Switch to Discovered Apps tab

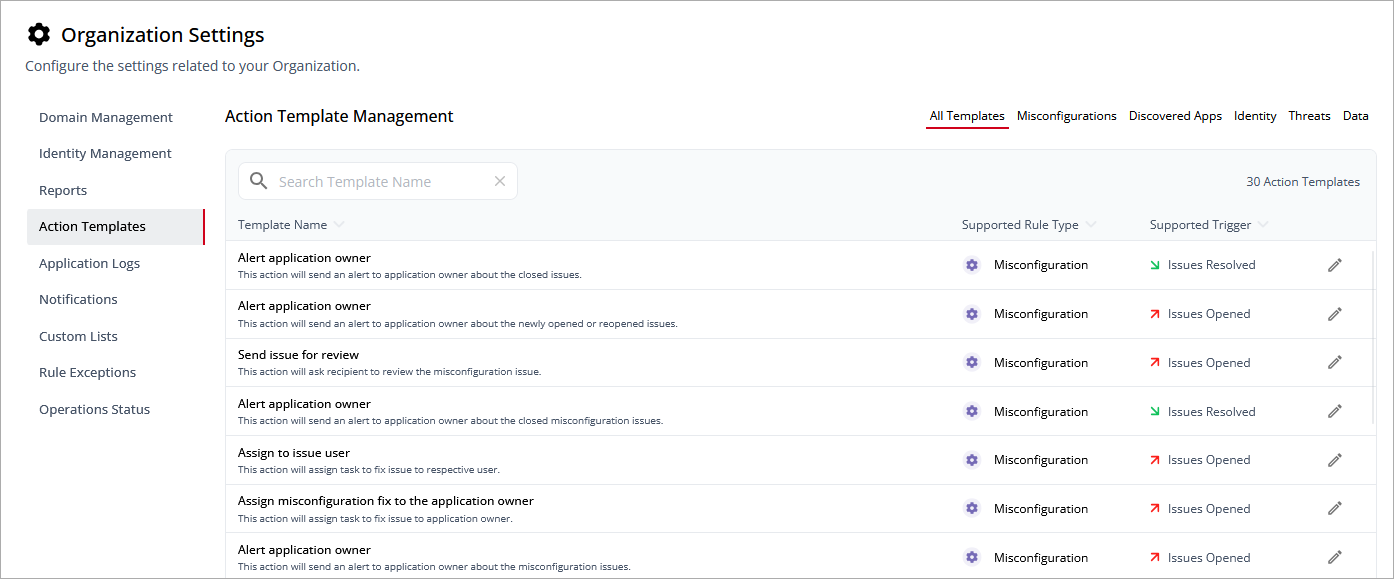click(x=1175, y=116)
